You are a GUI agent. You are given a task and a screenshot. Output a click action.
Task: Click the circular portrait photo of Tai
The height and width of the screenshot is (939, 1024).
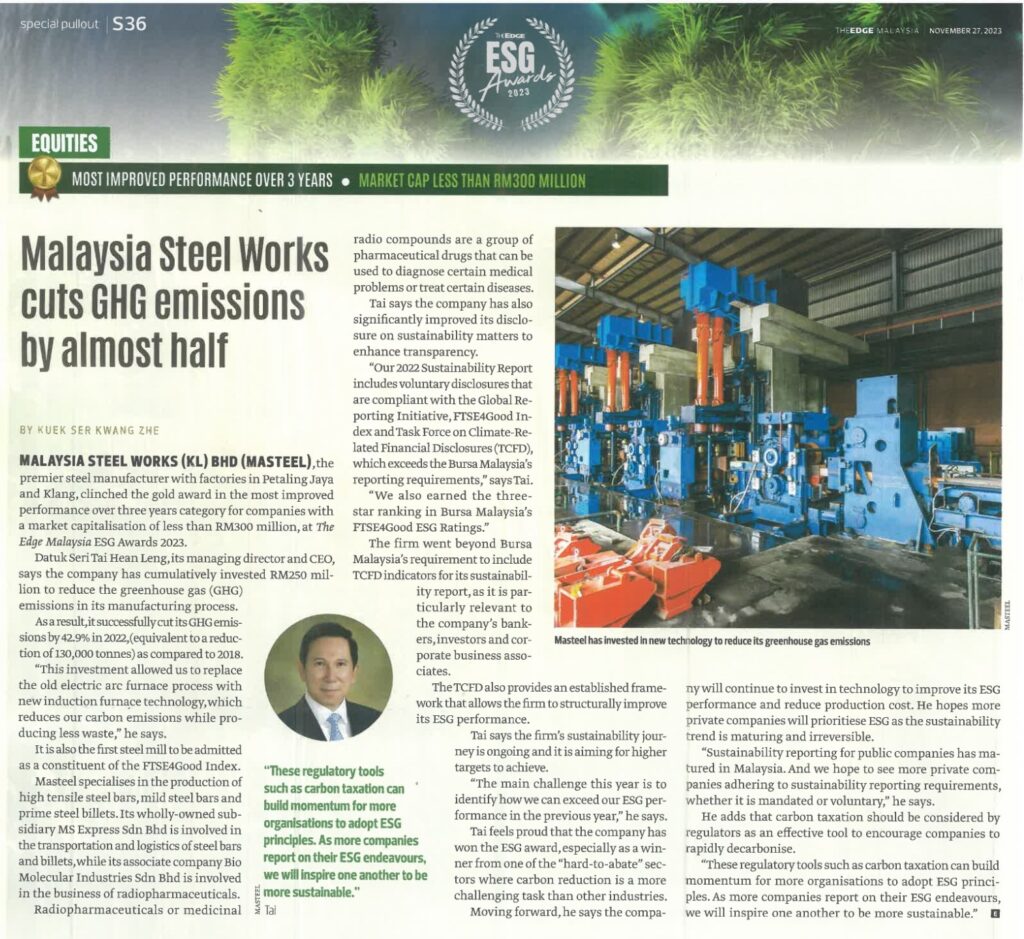coord(328,679)
